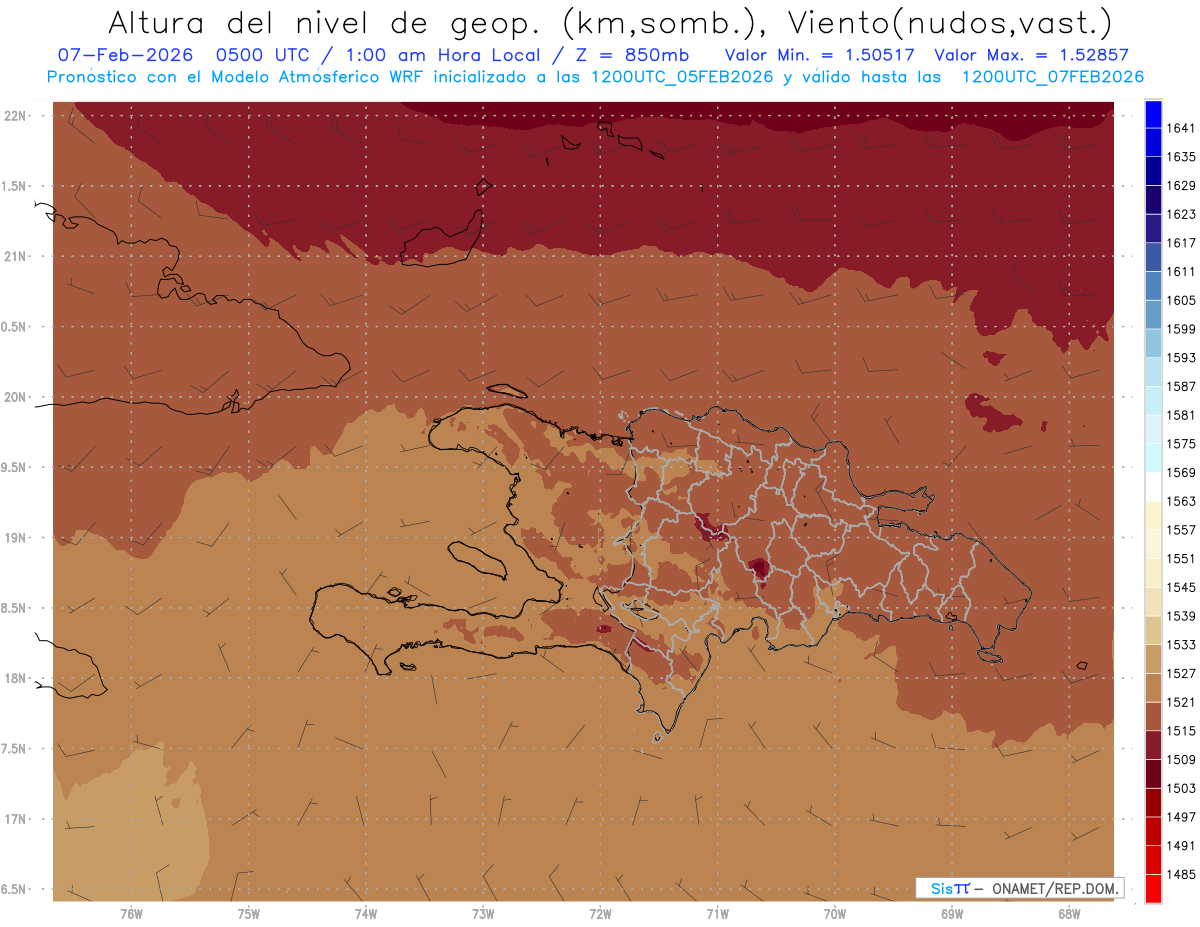
Task: Click the '1617' color scale label
Action: [x=1181, y=243]
